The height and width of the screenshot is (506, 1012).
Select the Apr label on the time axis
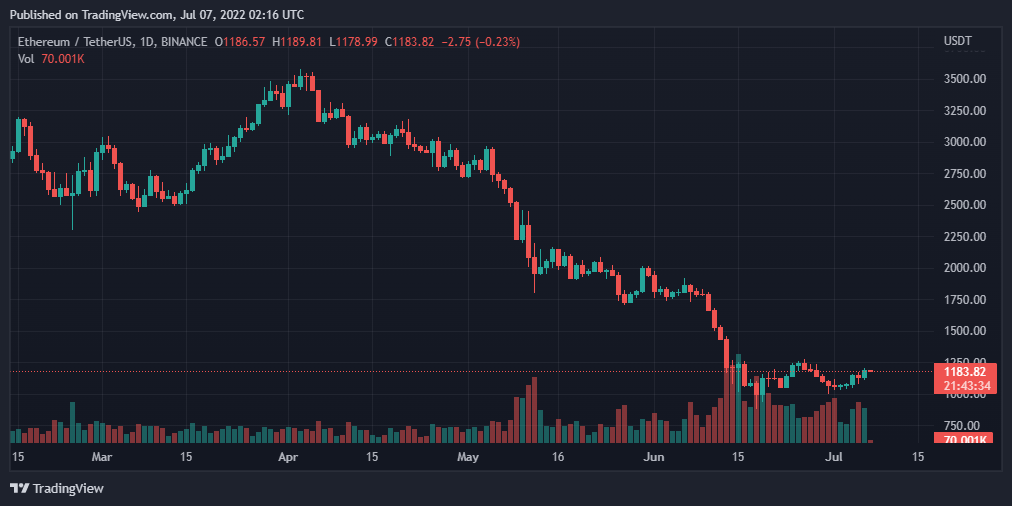[x=288, y=457]
